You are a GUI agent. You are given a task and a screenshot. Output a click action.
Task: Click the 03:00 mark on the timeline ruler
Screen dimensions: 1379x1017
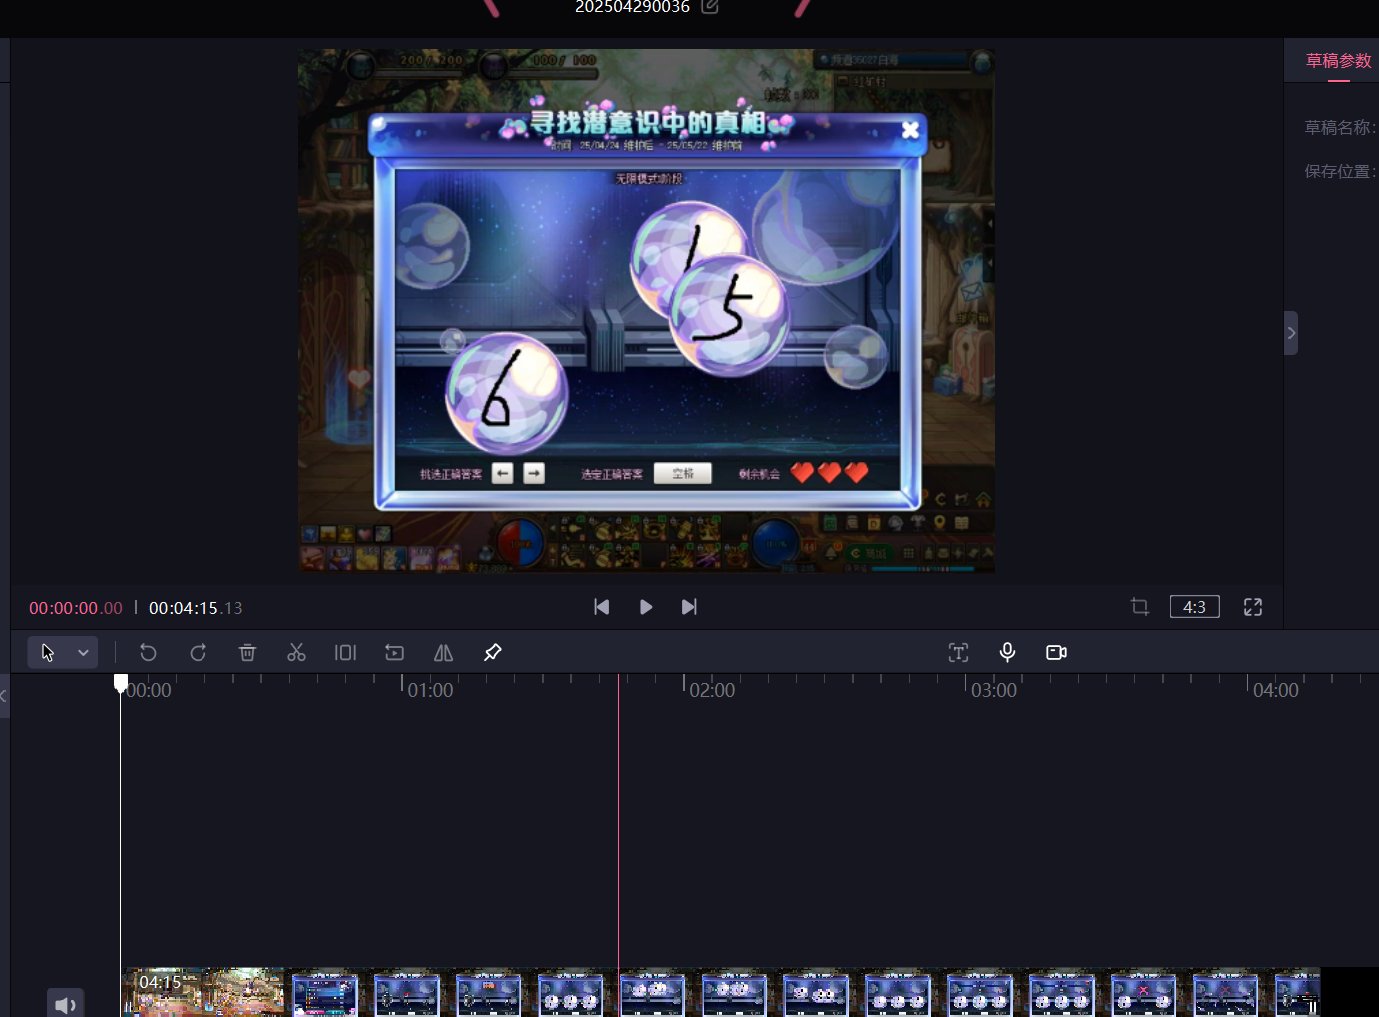point(994,690)
